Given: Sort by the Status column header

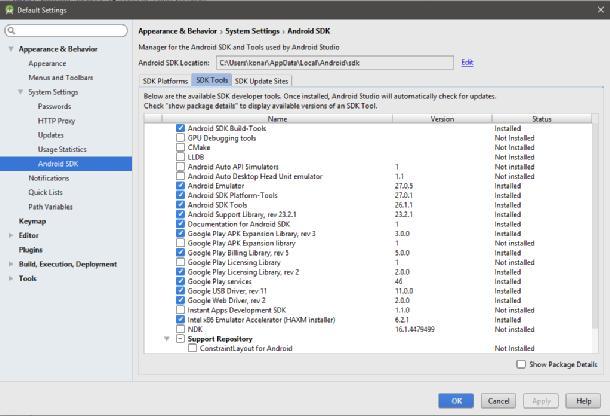Looking at the screenshot, I should 542,119.
